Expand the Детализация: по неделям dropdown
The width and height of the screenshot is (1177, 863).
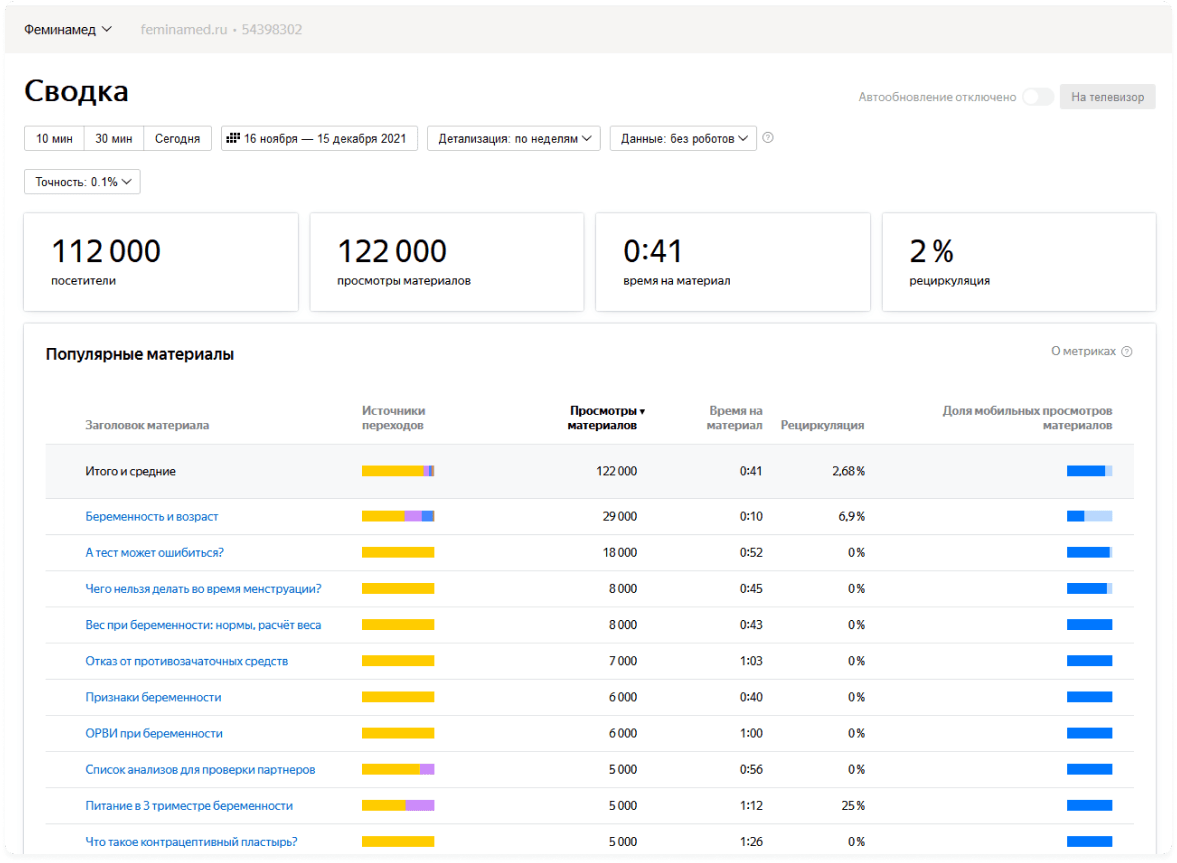513,139
